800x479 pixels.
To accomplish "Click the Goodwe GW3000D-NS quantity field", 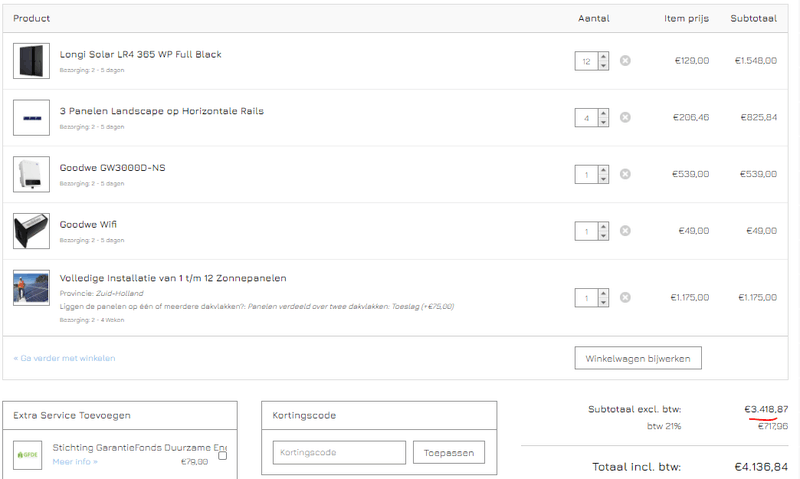I will (585, 174).
